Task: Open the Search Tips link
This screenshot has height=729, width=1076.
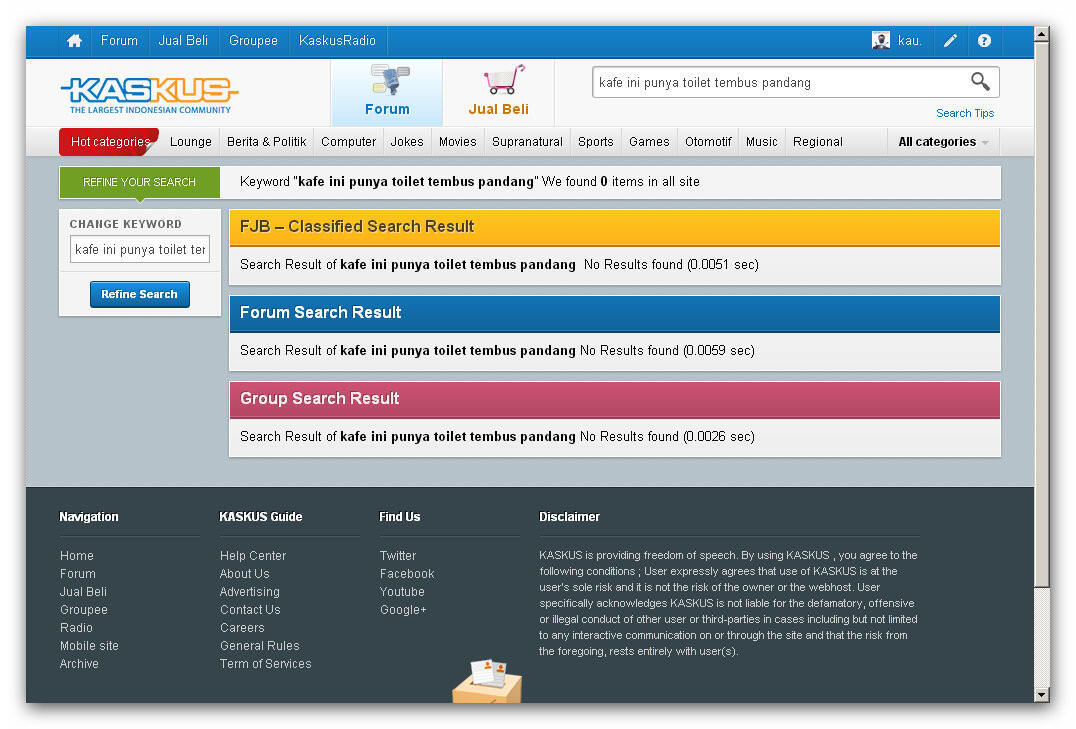Action: 965,113
